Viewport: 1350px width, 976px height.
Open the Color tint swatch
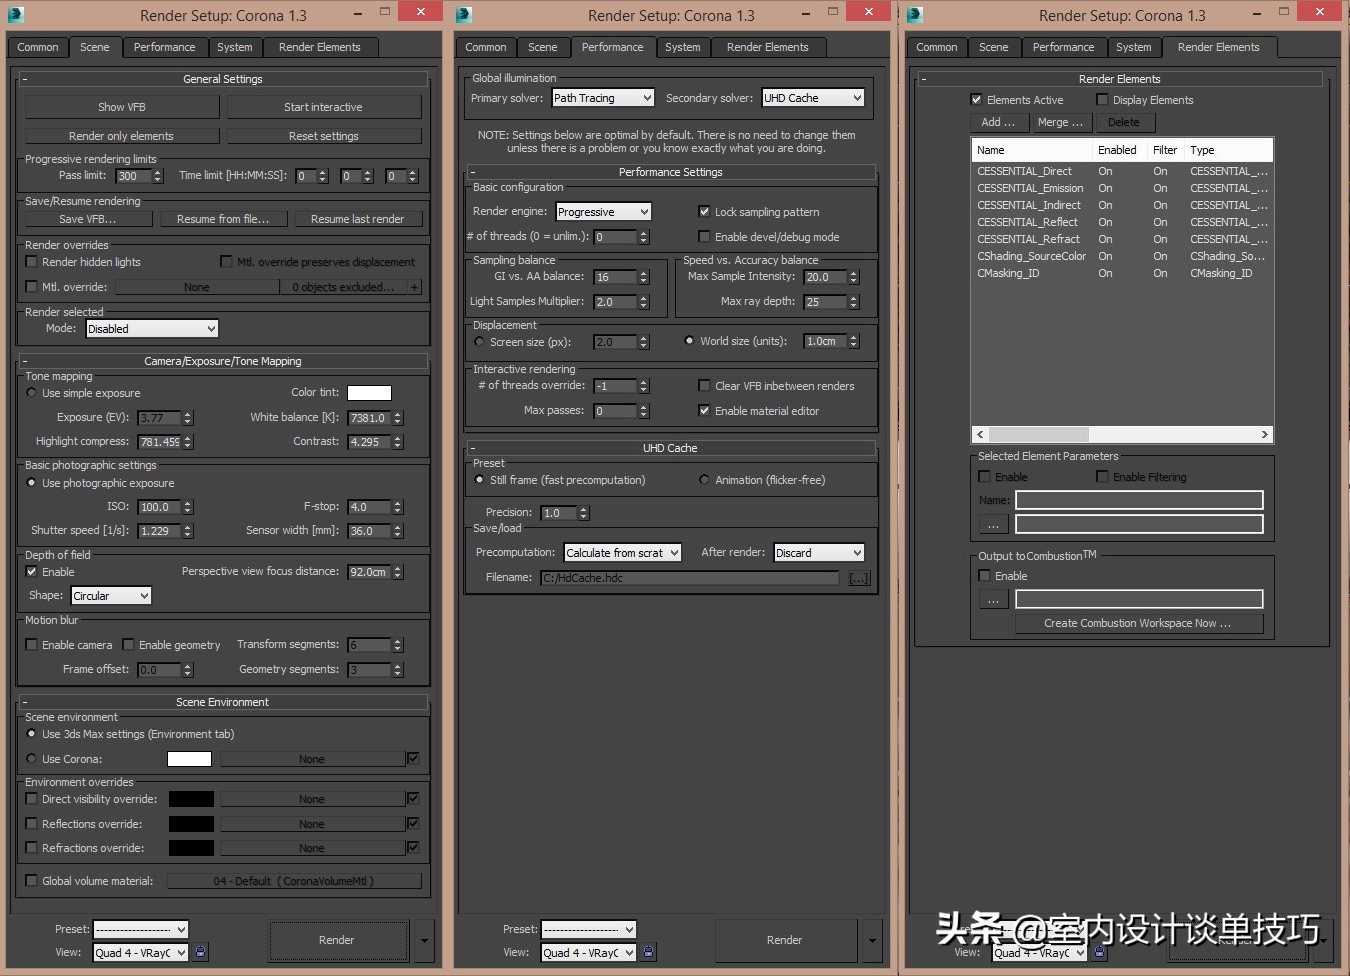pyautogui.click(x=369, y=393)
